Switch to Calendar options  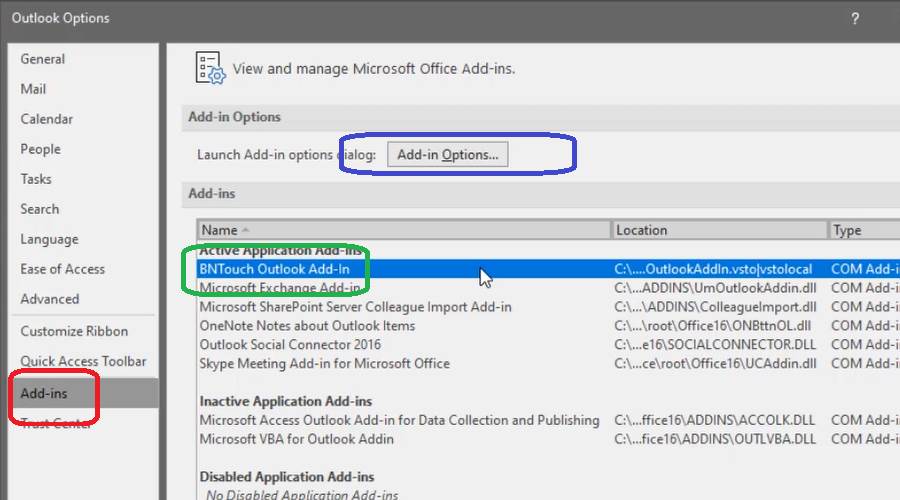(x=46, y=119)
